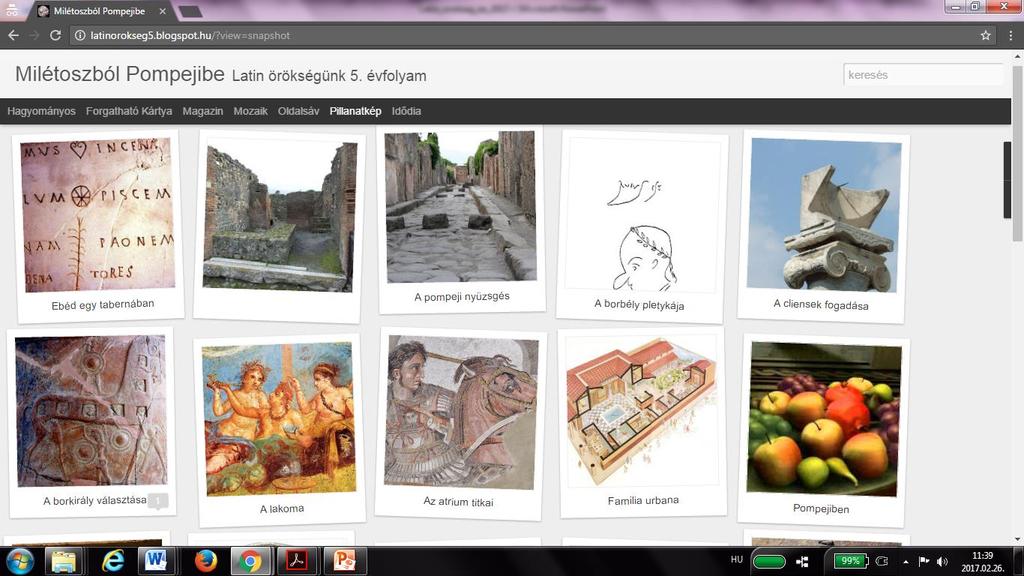Click the scrollbar down arrow

(x=1017, y=539)
